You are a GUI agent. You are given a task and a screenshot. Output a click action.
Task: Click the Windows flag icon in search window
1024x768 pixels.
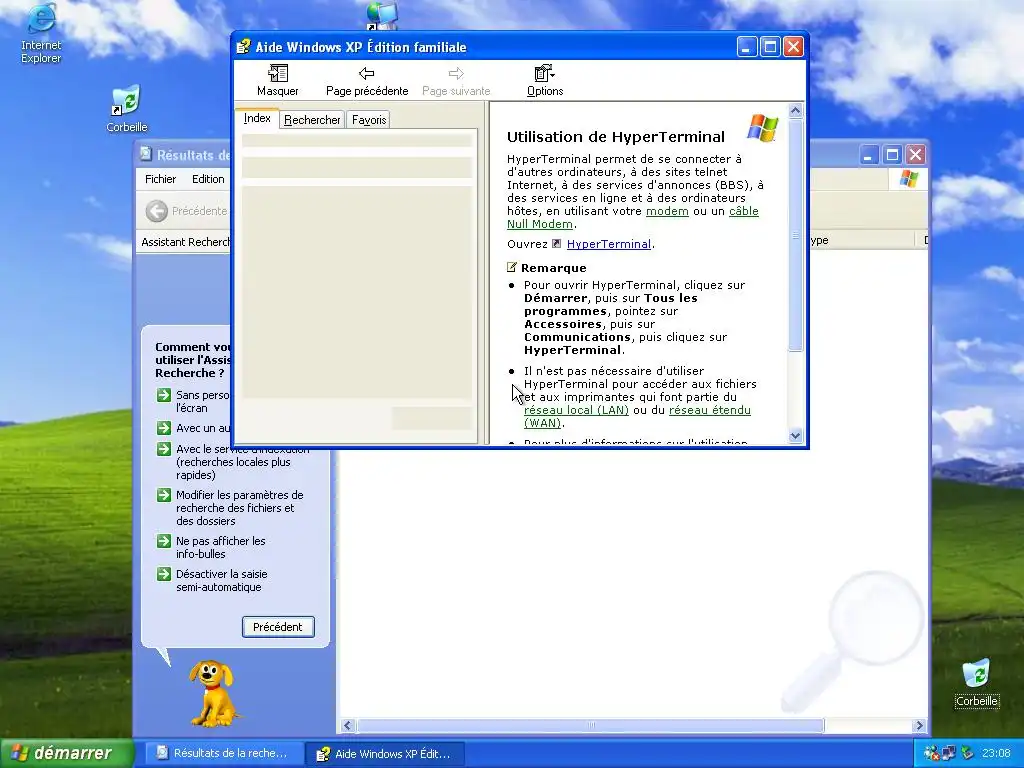point(908,179)
